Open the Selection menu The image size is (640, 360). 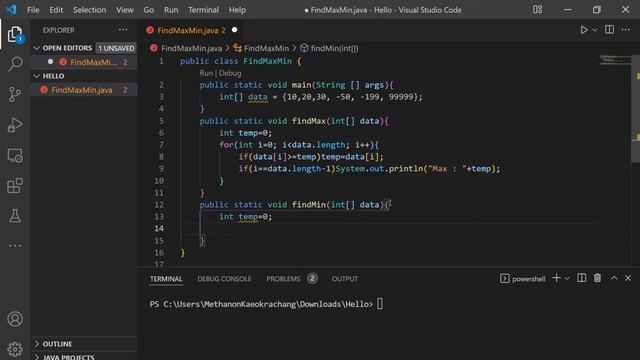[x=89, y=10]
